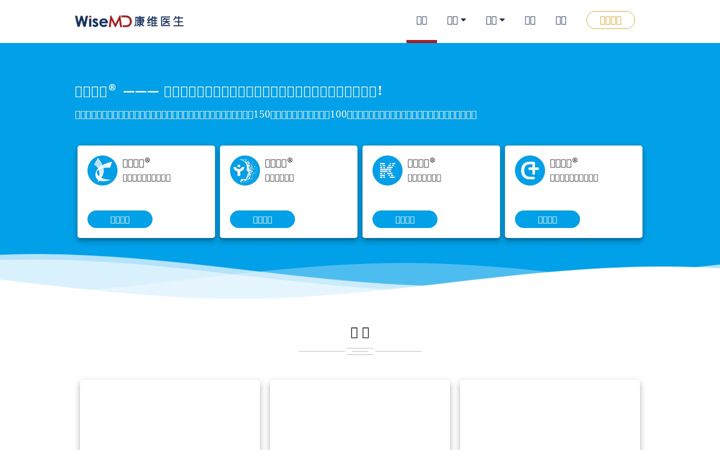
Task: Expand the first nav dropdown with caret
Action: click(456, 20)
